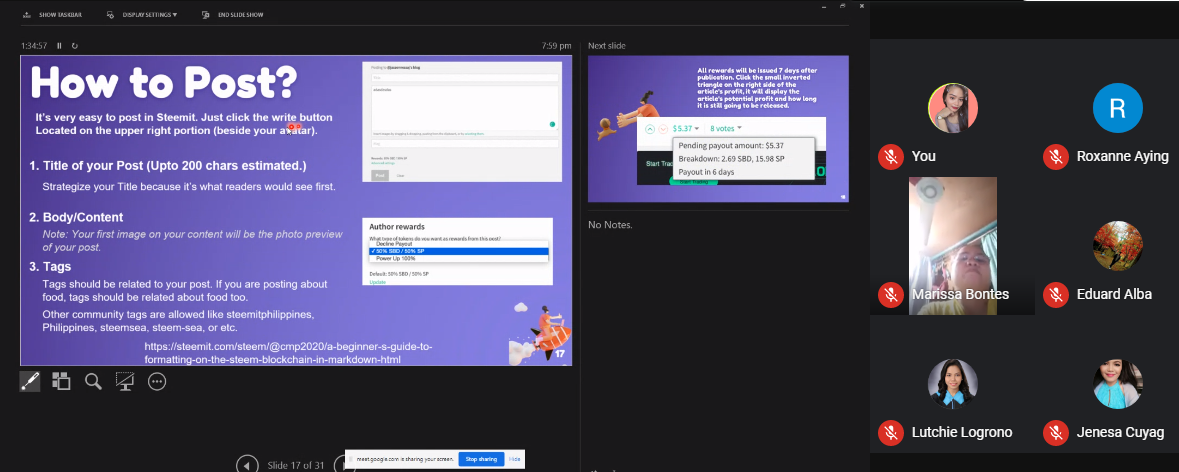Viewport: 1179px width, 472px height.
Task: Click the Next slide label
Action: coord(607,46)
